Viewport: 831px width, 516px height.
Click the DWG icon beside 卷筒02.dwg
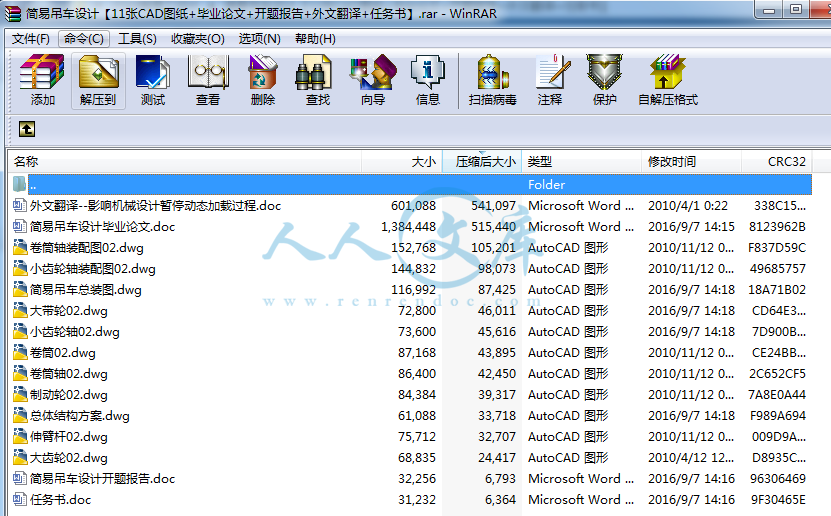click(20, 352)
